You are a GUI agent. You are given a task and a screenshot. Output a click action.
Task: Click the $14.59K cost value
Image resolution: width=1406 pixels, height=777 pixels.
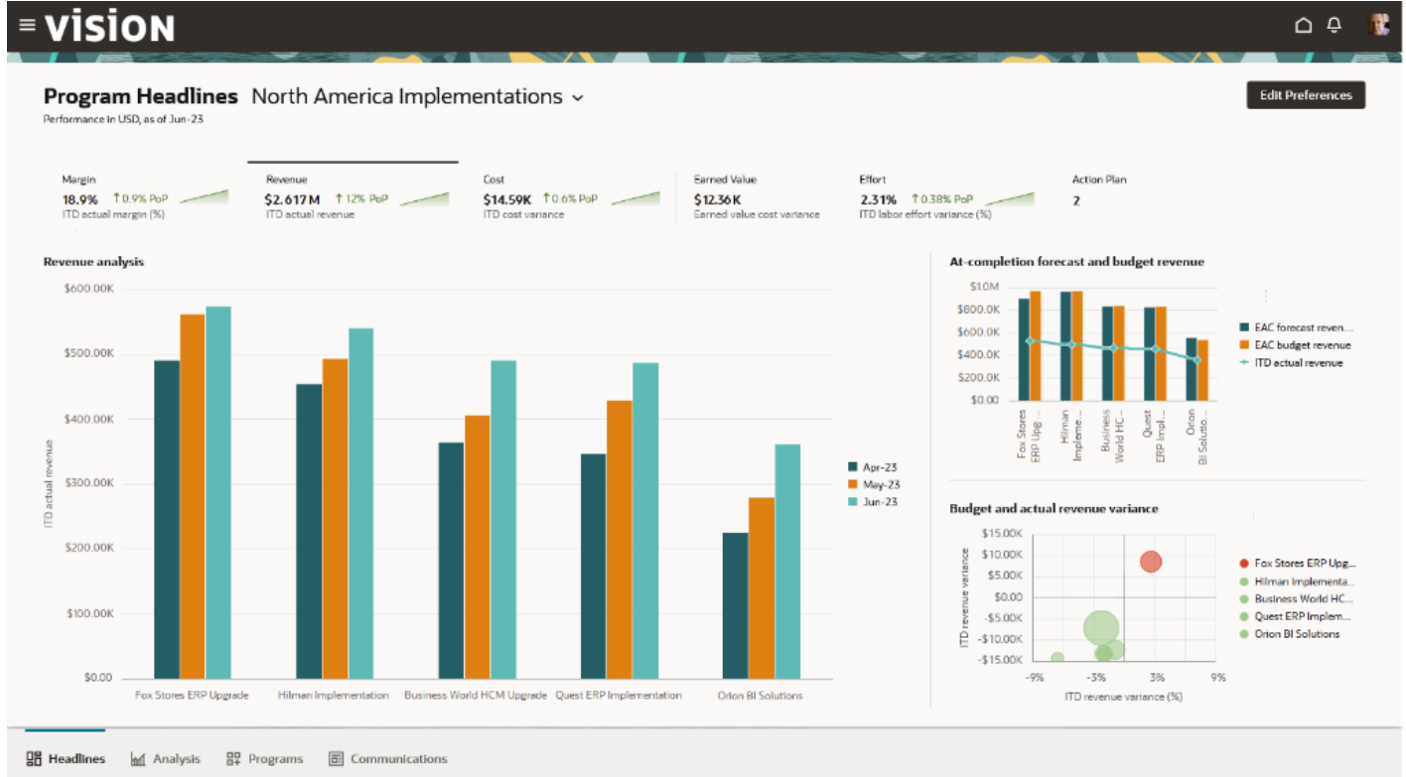coord(508,199)
